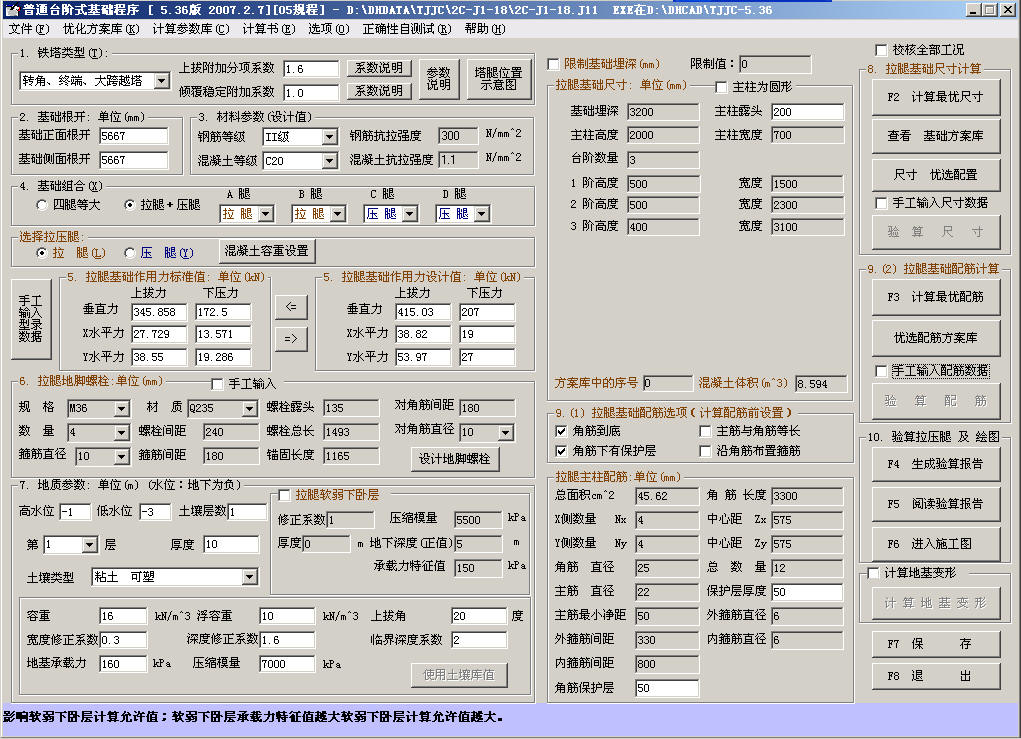
Task: Click the 基础埋深 3200 input field
Action: click(x=664, y=112)
